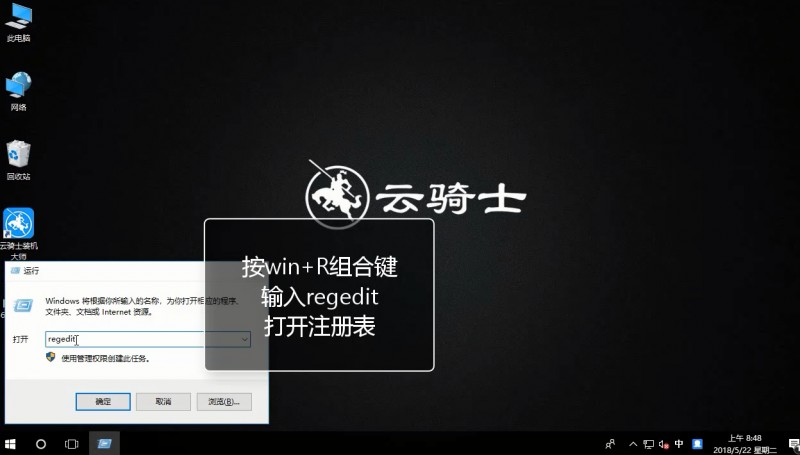Image resolution: width=800 pixels, height=455 pixels.
Task: Switch the 中 input method indicator
Action: pos(679,444)
